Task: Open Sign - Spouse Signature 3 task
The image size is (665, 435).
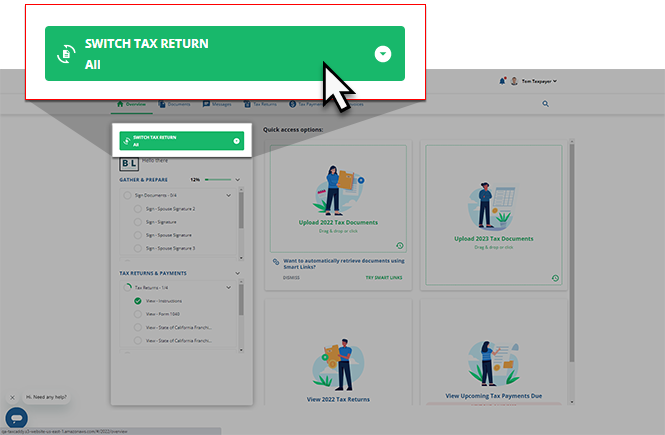Action: pyautogui.click(x=170, y=248)
